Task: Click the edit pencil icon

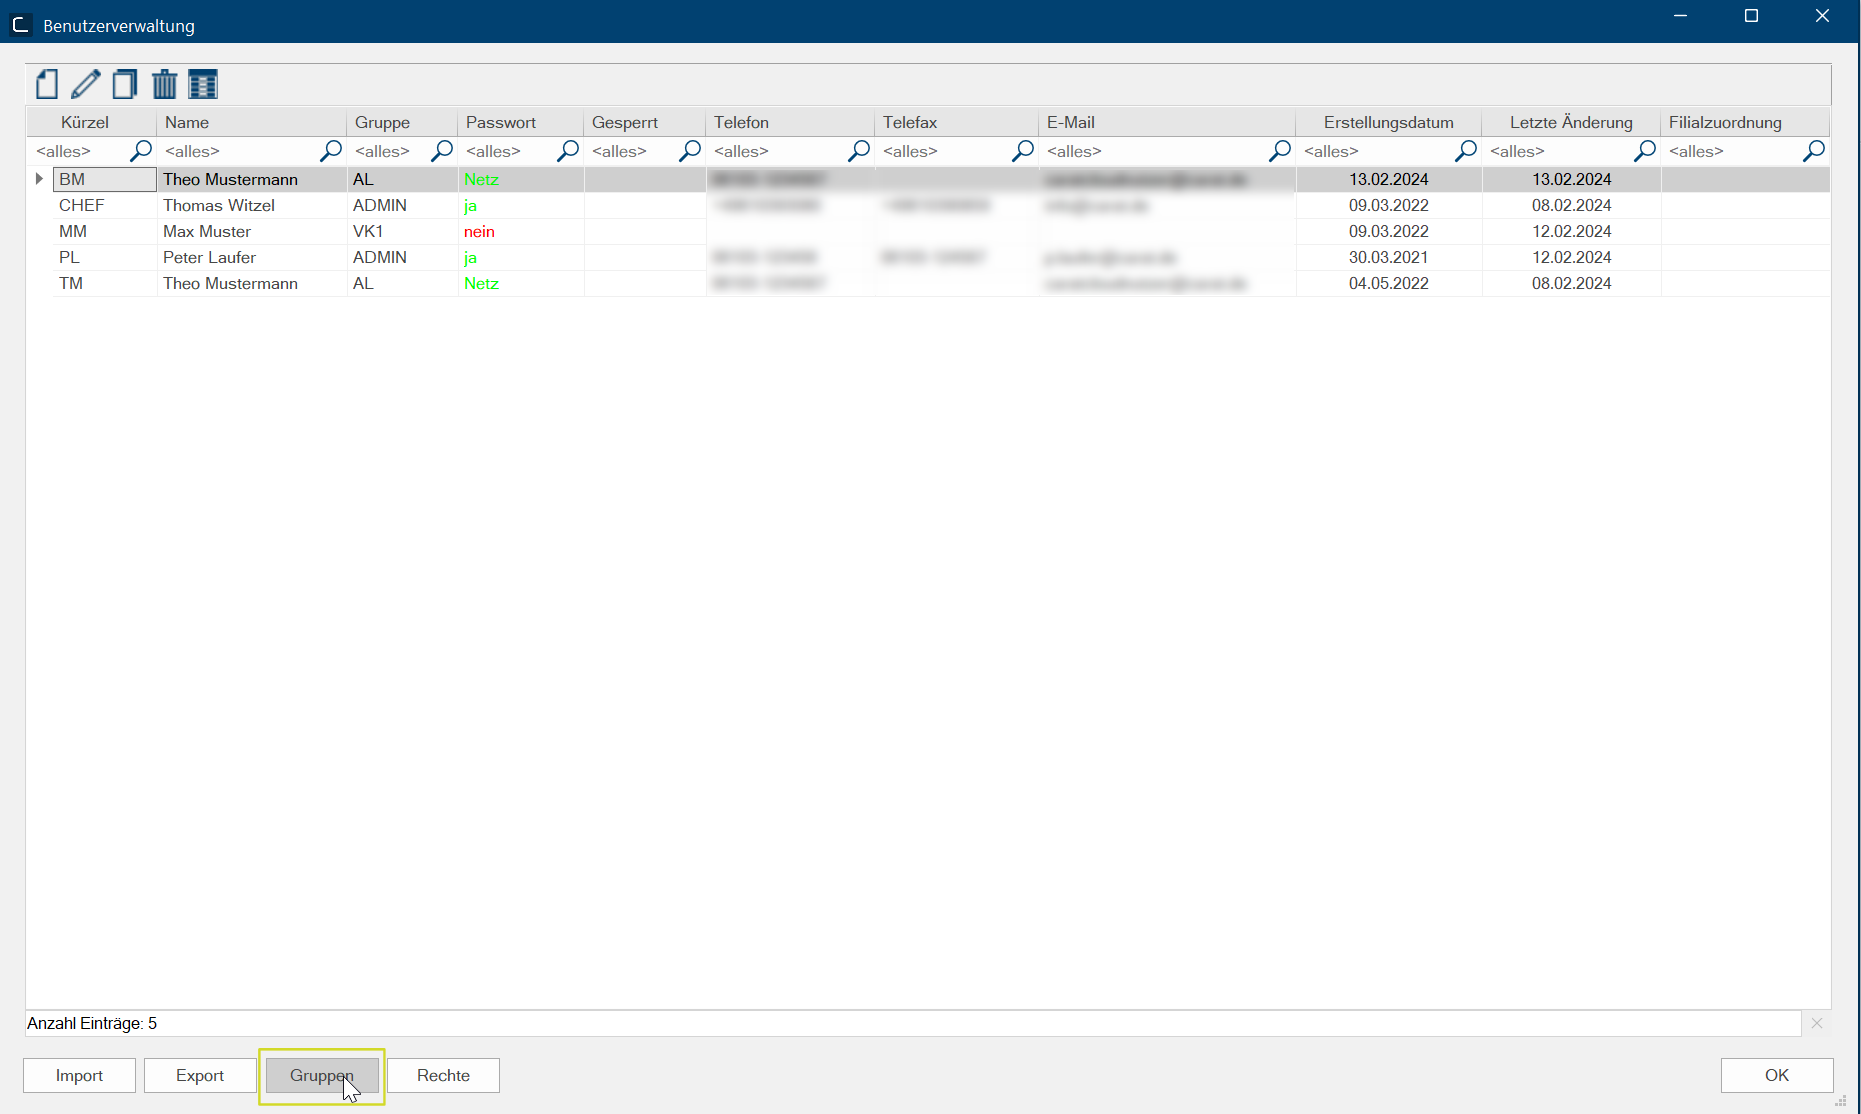Action: tap(86, 85)
